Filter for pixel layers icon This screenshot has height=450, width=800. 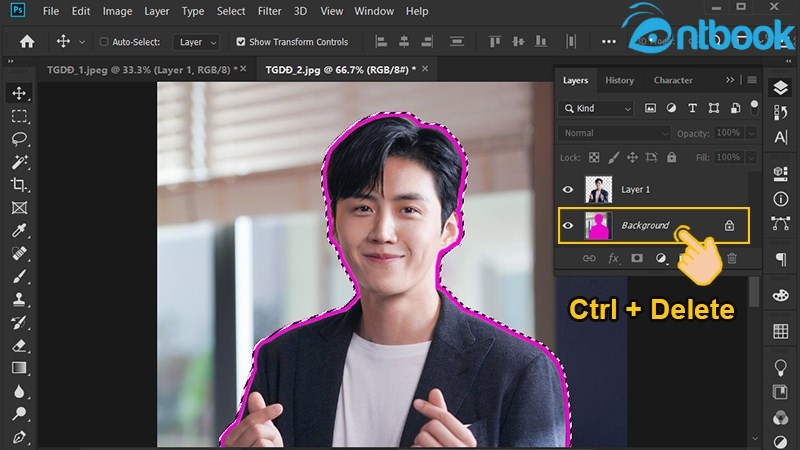pos(650,108)
